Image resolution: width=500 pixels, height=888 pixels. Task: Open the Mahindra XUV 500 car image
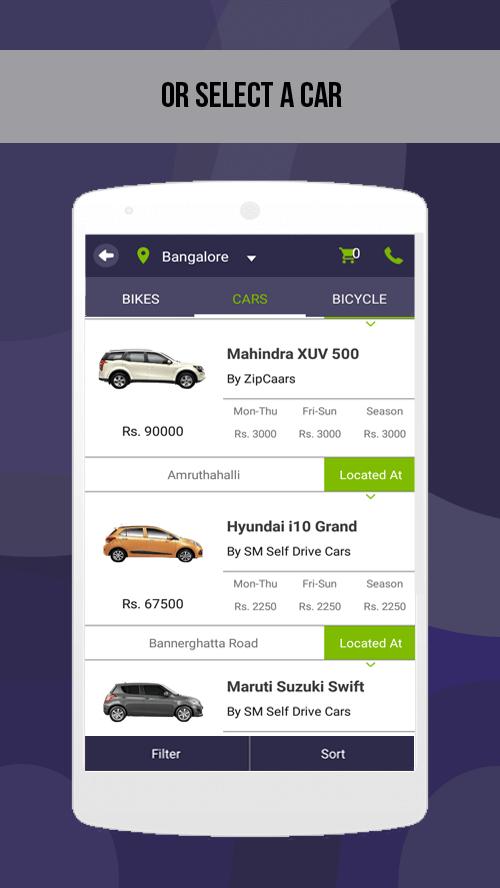152,369
